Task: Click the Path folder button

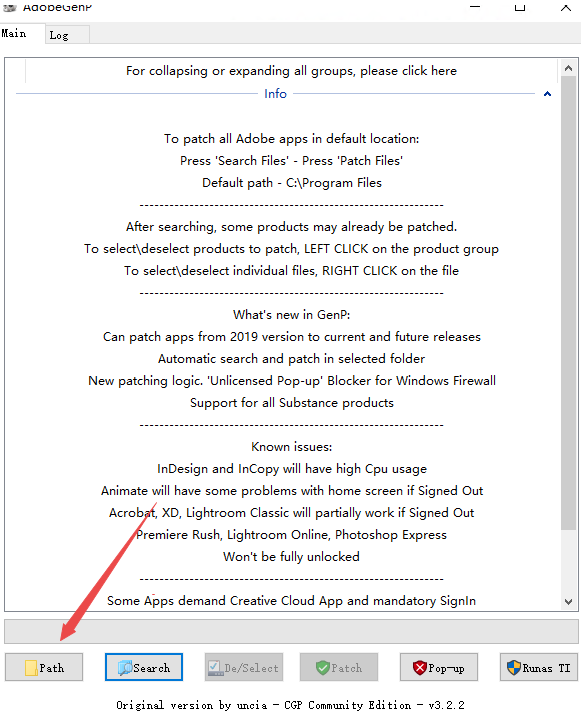Action: click(x=44, y=667)
